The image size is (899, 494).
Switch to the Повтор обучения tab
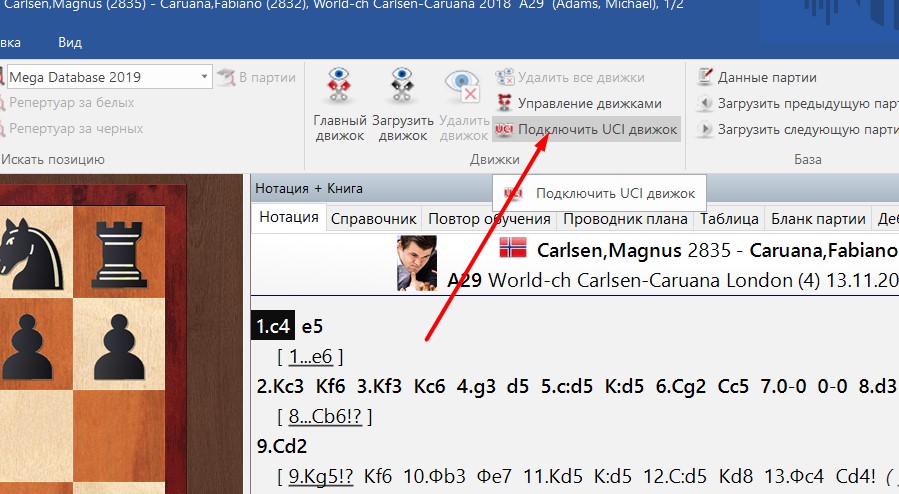point(489,219)
